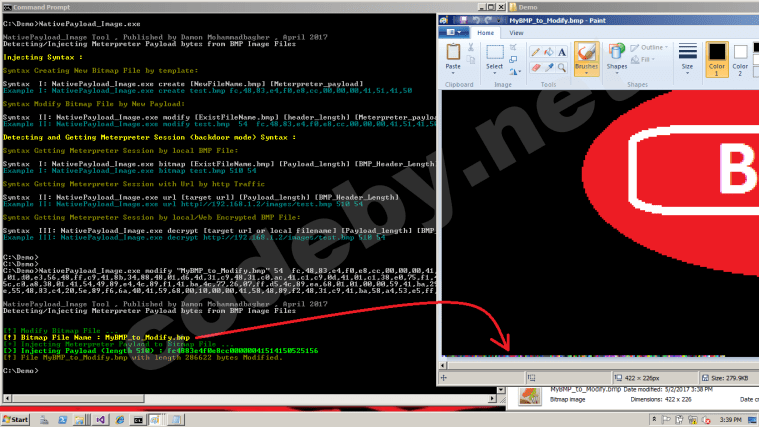Show hidden system tray icons

654,420
